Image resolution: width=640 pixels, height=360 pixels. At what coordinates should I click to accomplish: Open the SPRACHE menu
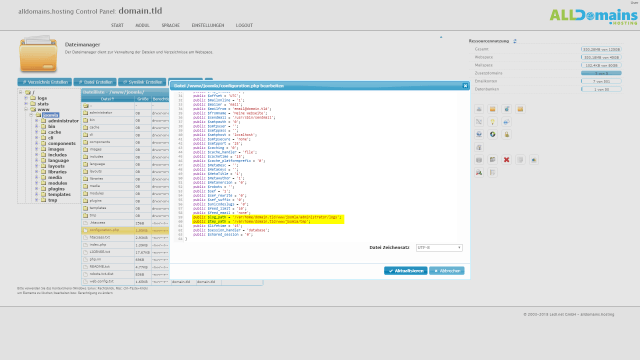(171, 25)
